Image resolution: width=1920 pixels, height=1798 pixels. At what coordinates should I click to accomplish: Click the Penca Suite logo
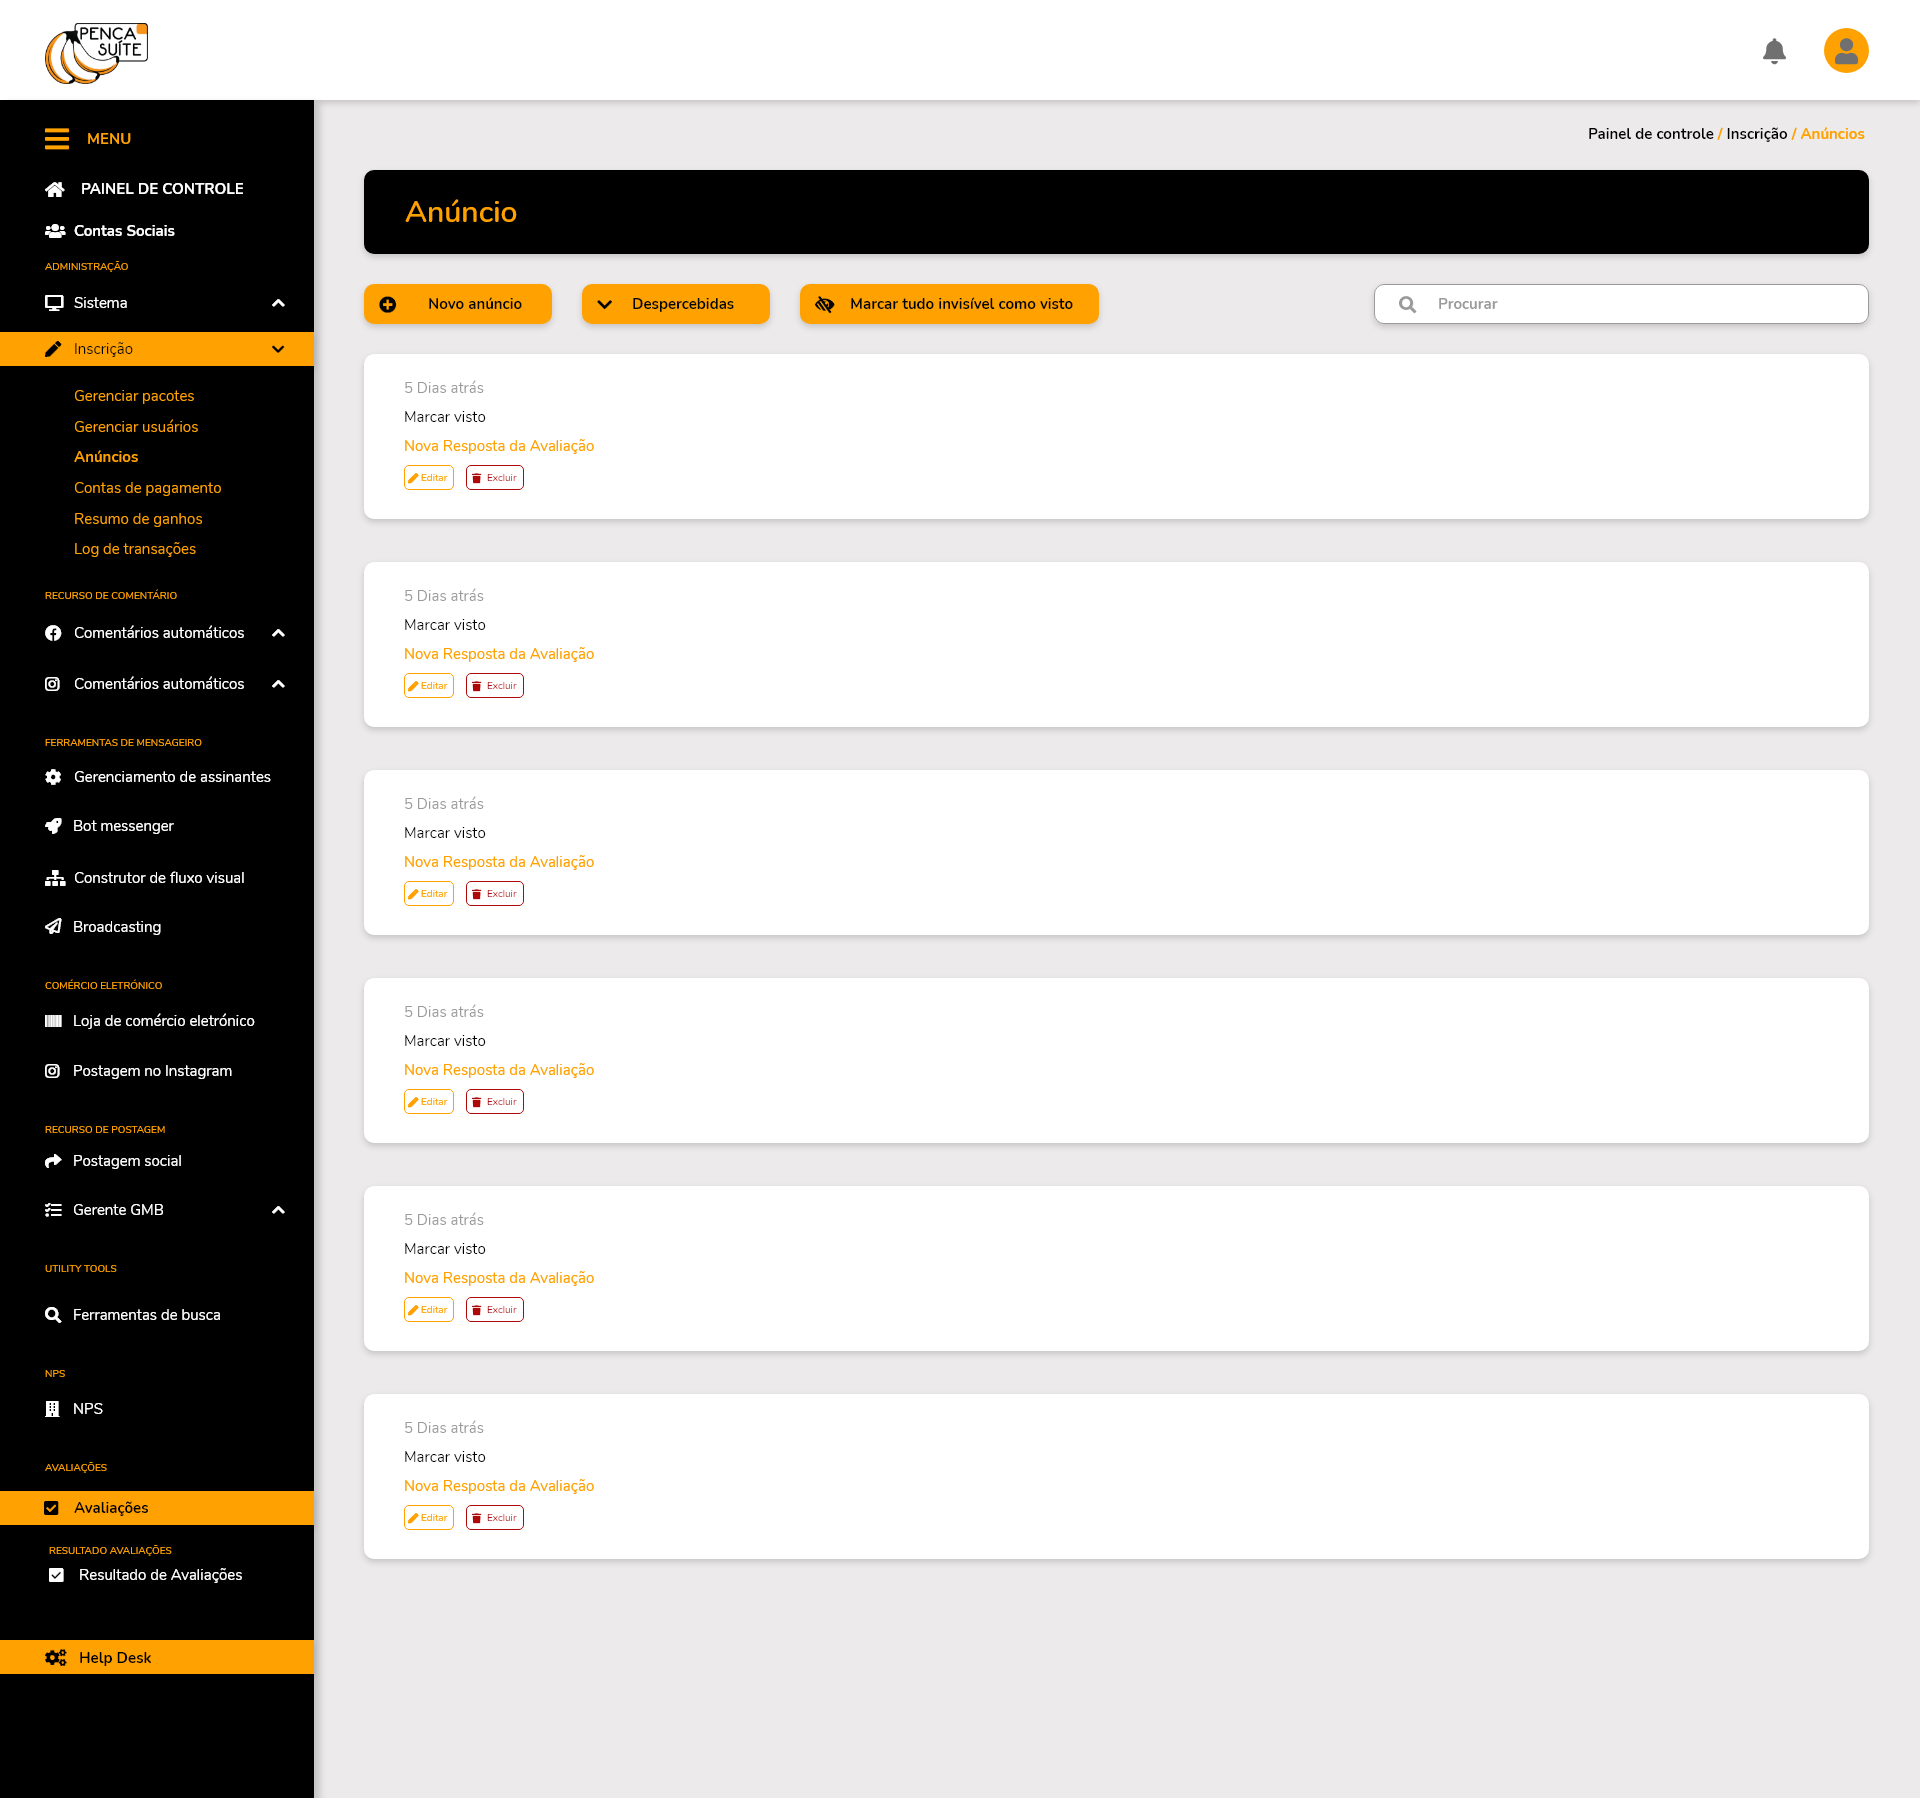pyautogui.click(x=97, y=53)
